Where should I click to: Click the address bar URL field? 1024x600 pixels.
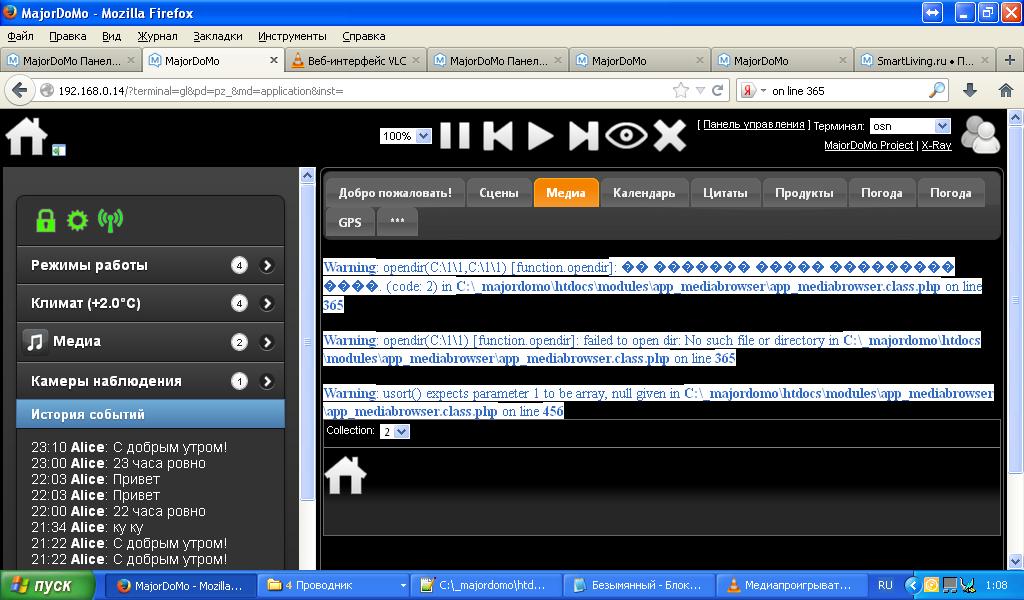tap(362, 91)
